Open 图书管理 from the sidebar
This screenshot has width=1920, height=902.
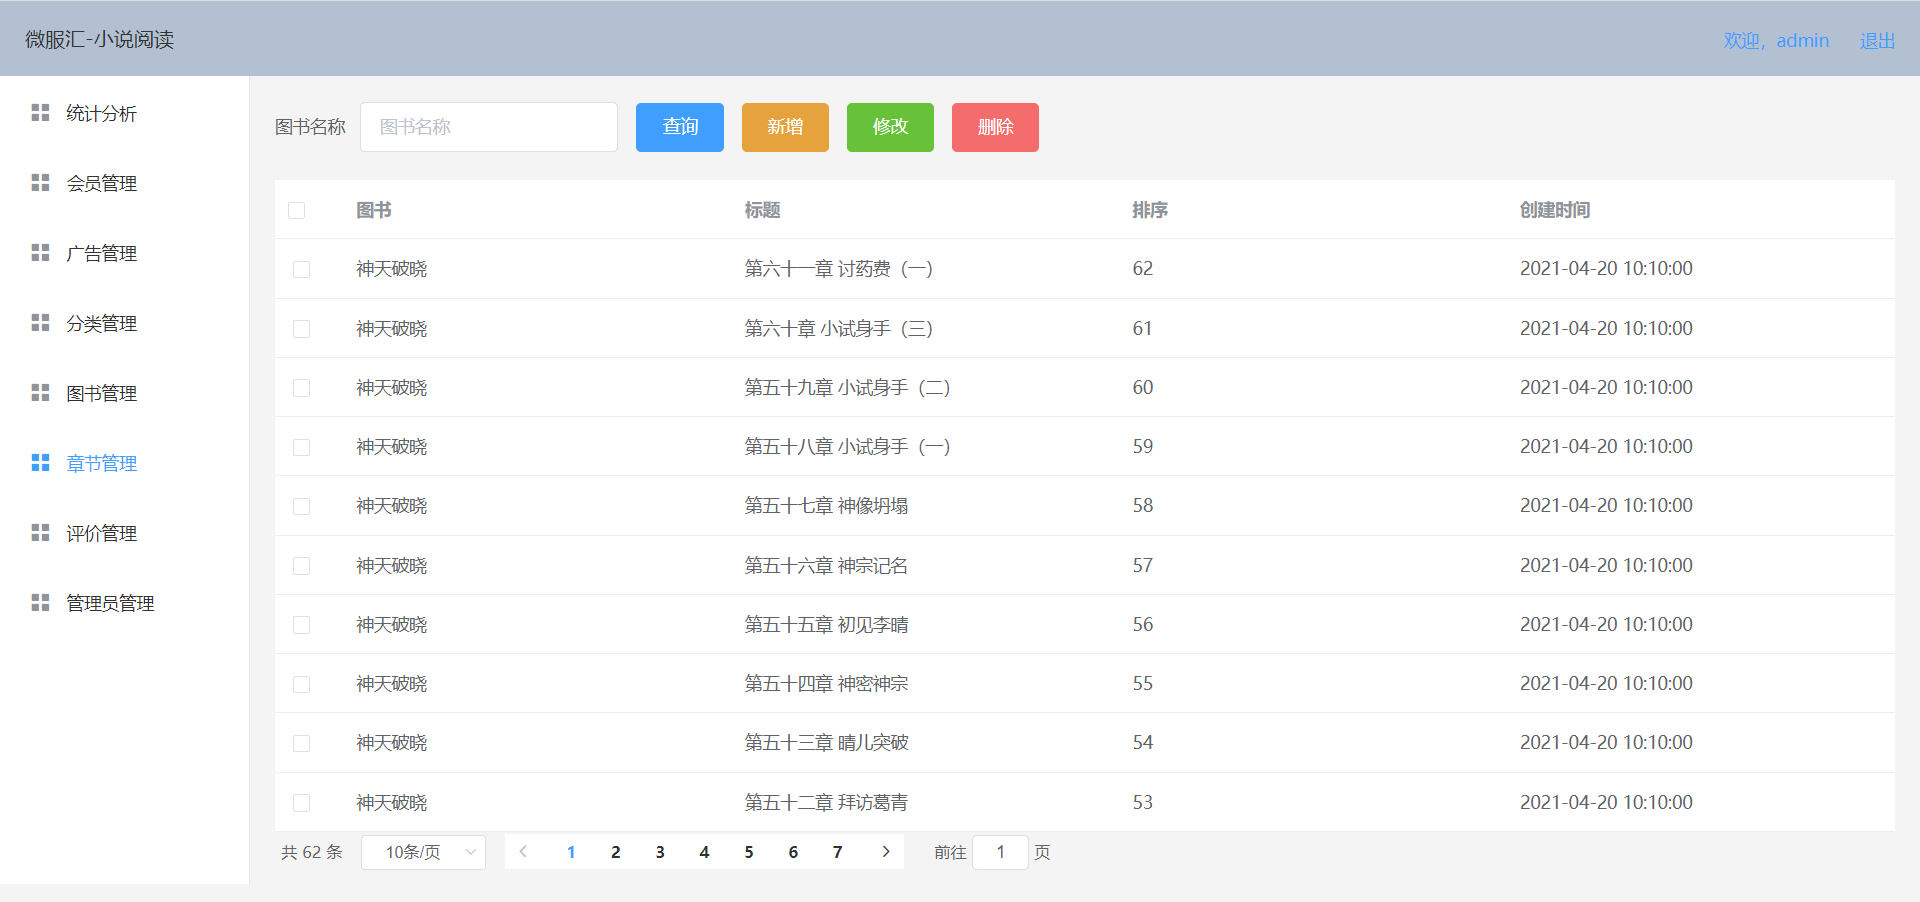point(101,392)
